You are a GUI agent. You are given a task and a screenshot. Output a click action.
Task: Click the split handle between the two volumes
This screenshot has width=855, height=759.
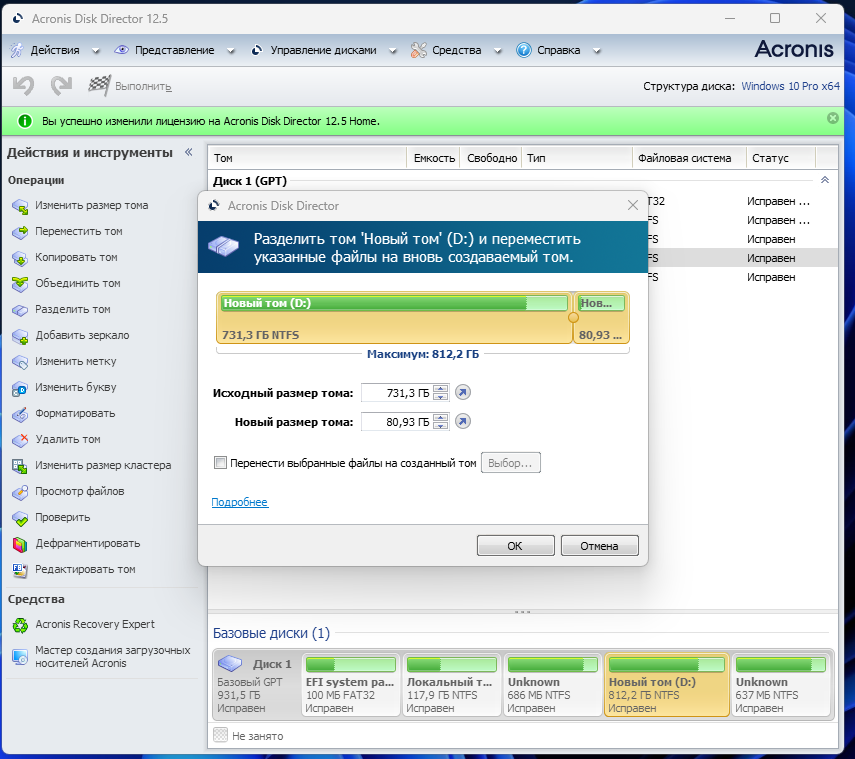(573, 317)
